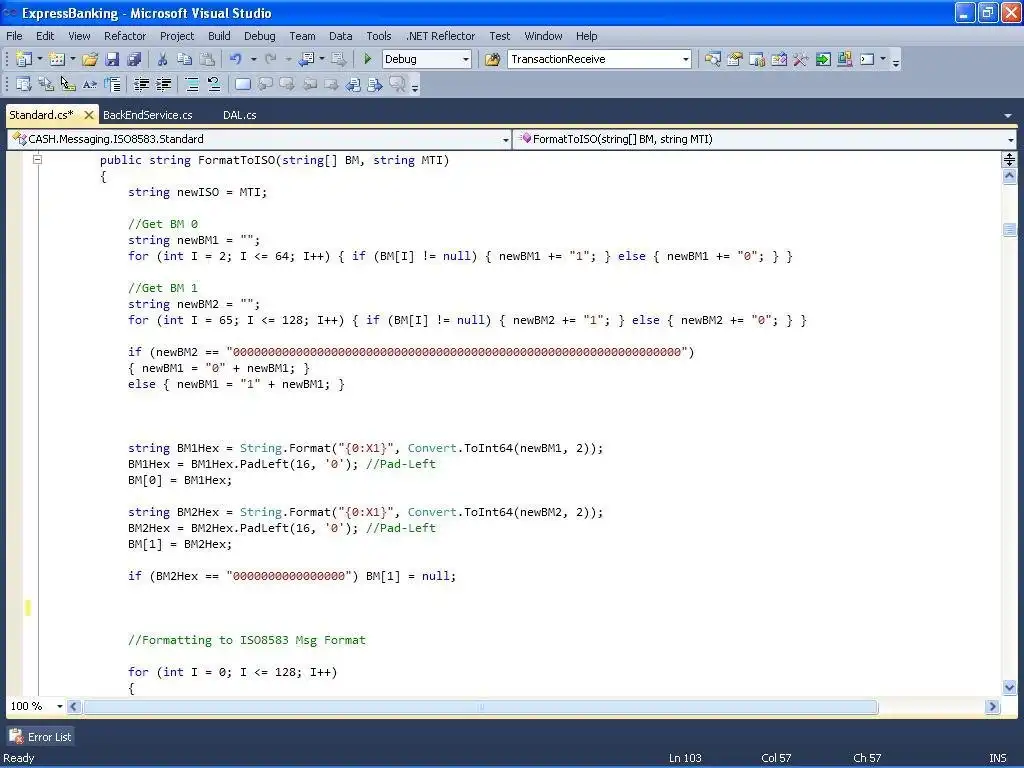Image resolution: width=1024 pixels, height=768 pixels.
Task: Click the Navigate Forward icon
Action: point(339,59)
